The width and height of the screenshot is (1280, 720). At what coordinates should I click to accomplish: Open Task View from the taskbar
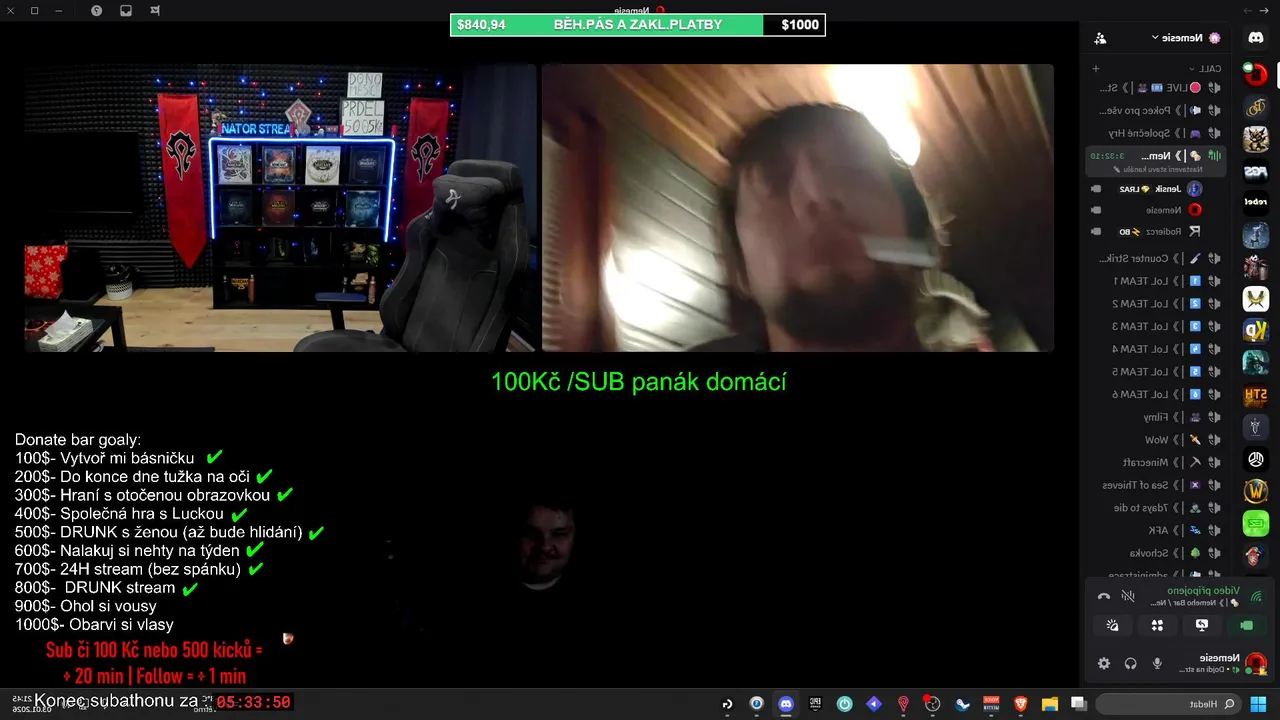tap(1078, 703)
